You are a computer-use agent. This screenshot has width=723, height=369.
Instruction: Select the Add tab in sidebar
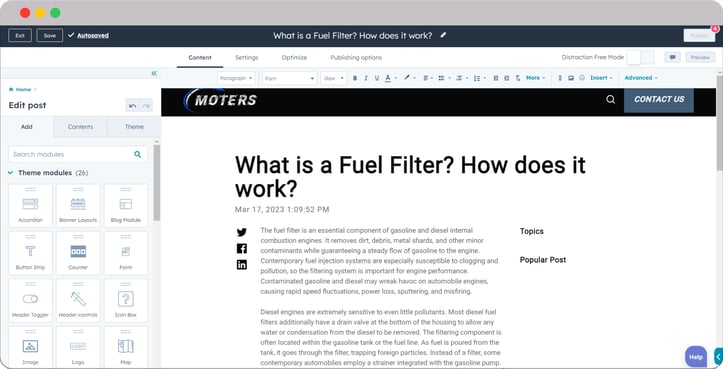(x=27, y=127)
